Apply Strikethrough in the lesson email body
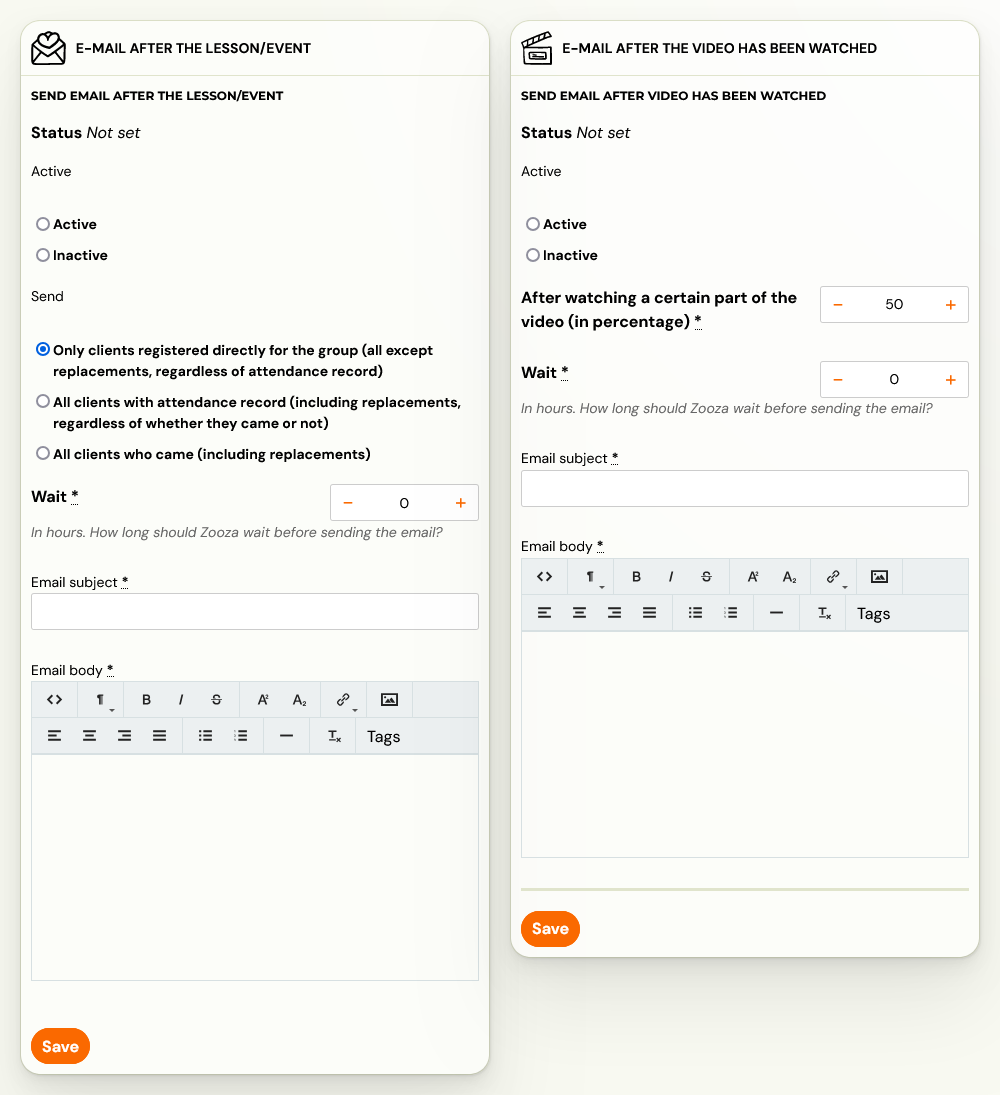 [x=216, y=699]
